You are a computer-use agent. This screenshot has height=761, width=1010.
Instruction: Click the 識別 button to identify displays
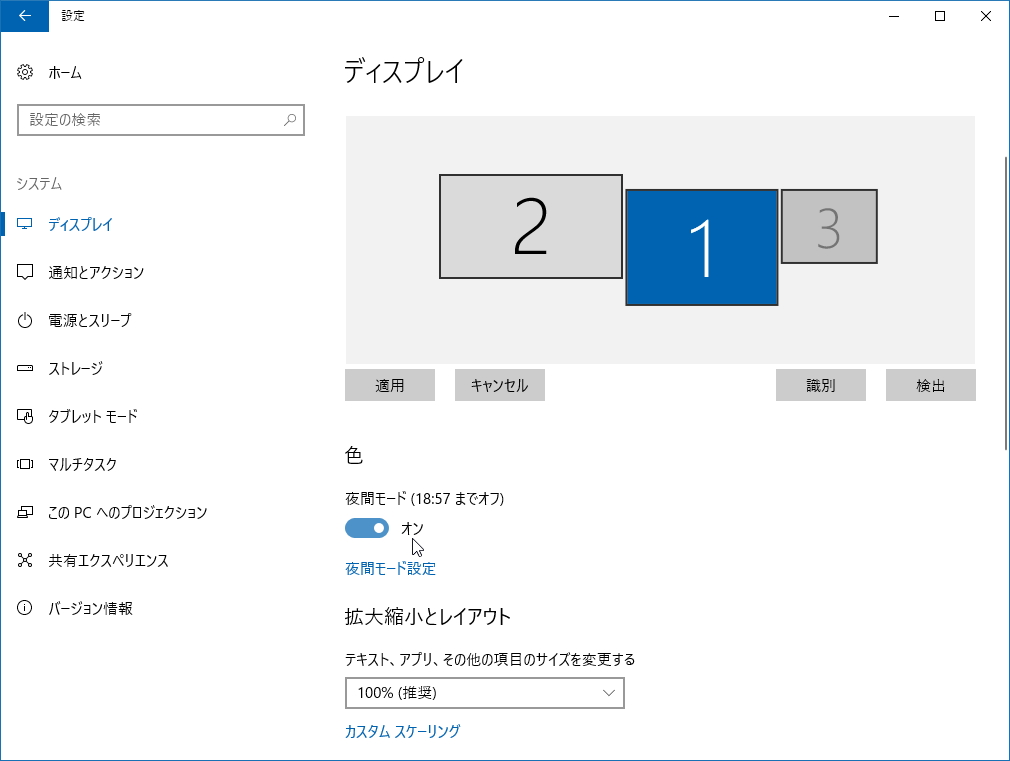(x=821, y=385)
